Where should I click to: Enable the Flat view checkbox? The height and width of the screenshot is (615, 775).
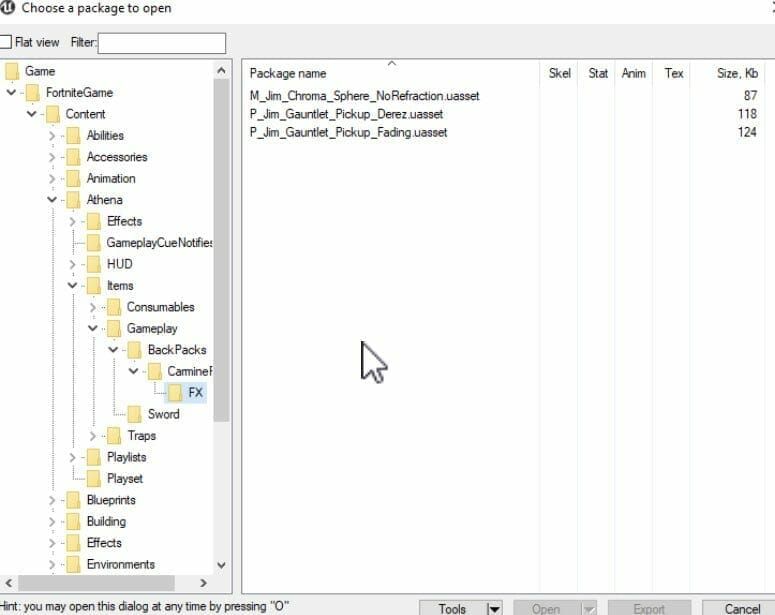click(6, 43)
